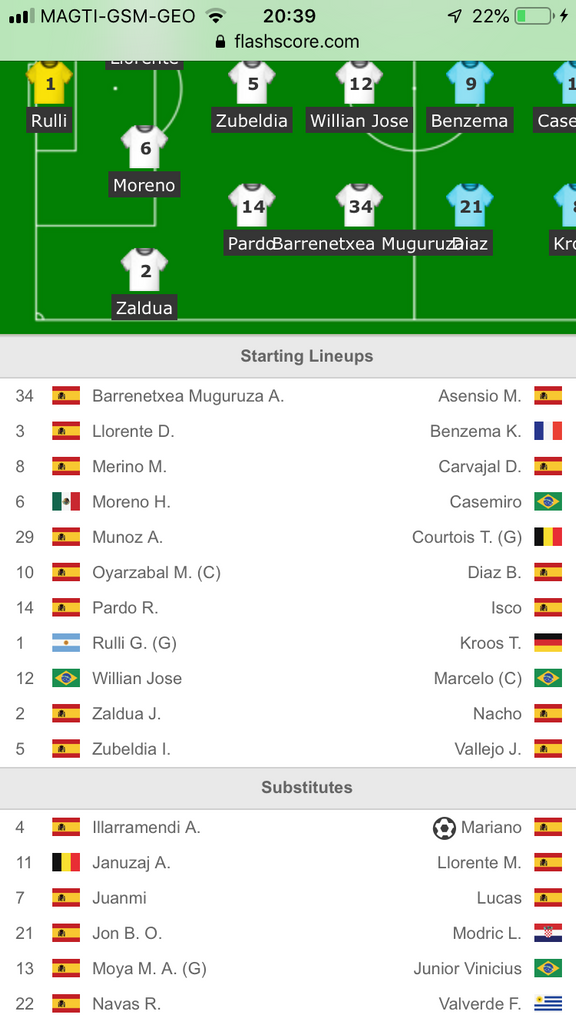
Task: Tap the Starting Lineups section header
Action: point(288,356)
